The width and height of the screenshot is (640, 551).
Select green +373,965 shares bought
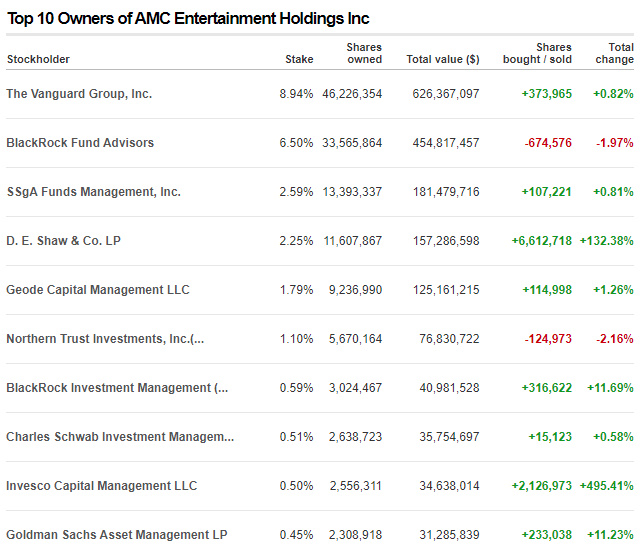pyautogui.click(x=547, y=94)
